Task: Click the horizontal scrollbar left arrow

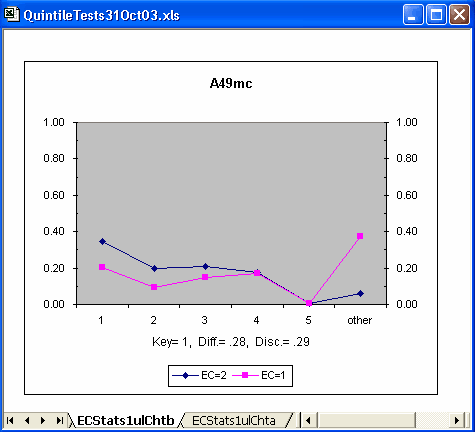Action: pyautogui.click(x=309, y=421)
